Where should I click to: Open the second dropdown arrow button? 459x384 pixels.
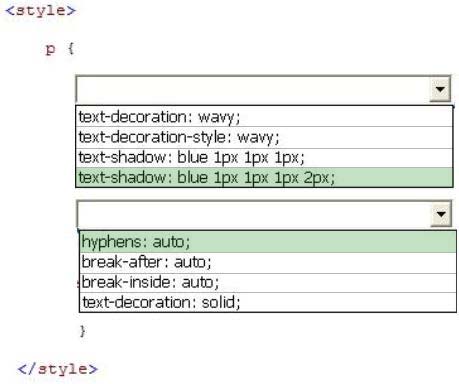(441, 214)
